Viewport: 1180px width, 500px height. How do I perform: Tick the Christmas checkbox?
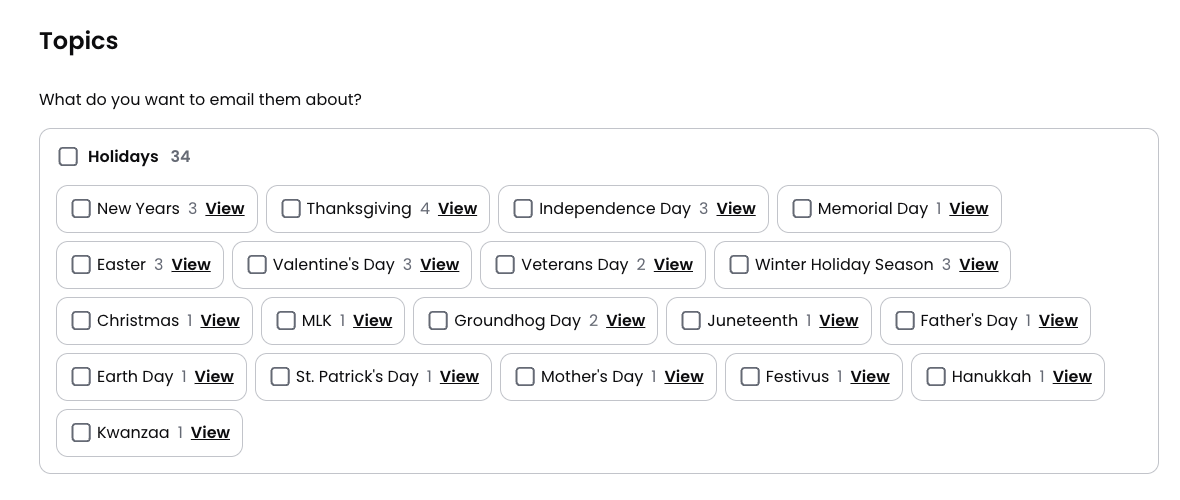click(x=81, y=321)
